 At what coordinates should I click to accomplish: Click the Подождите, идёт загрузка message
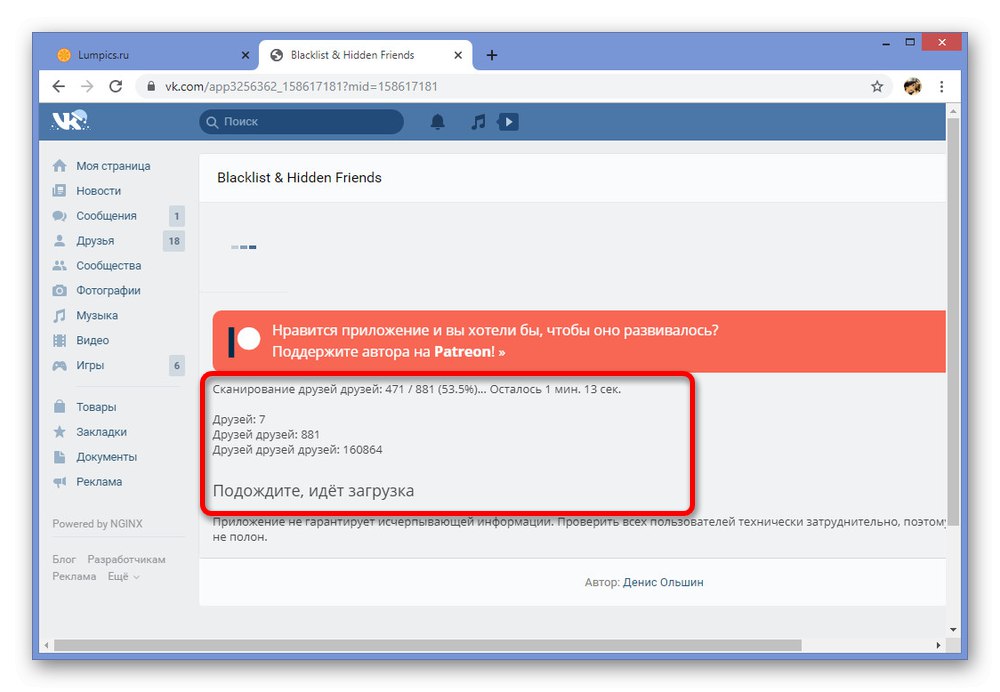[313, 490]
